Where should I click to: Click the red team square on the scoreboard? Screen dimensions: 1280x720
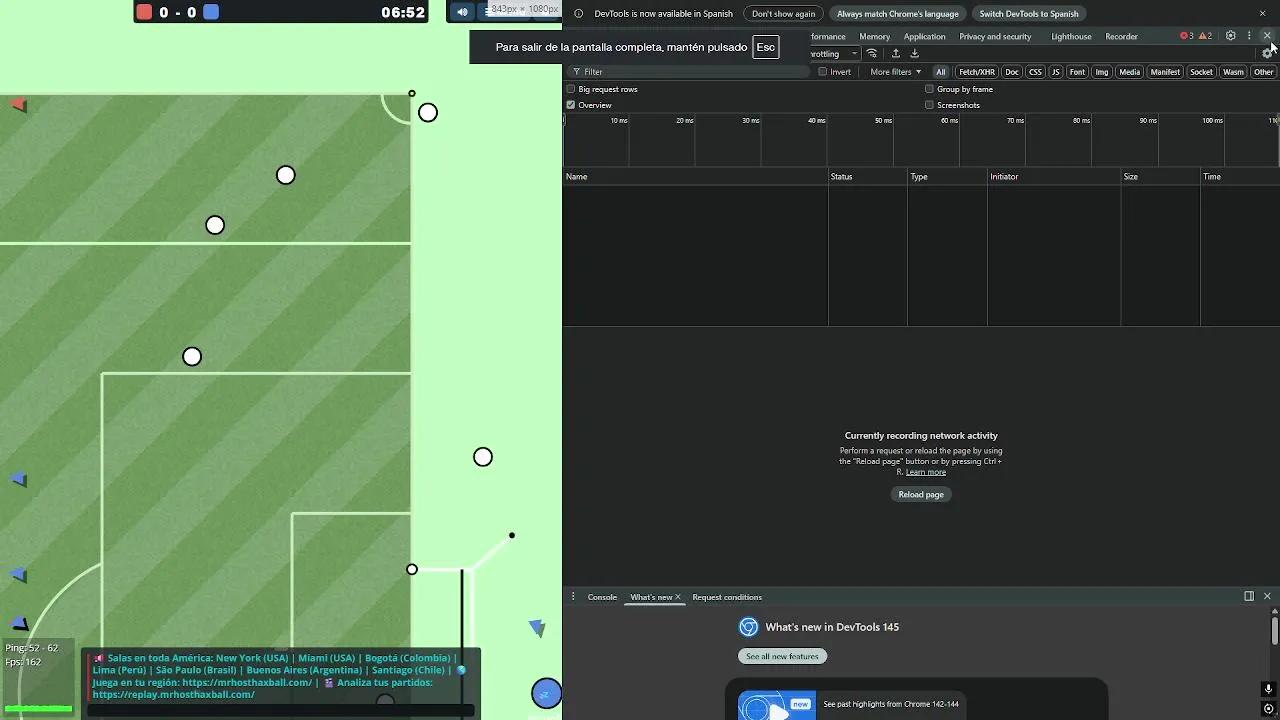[145, 12]
